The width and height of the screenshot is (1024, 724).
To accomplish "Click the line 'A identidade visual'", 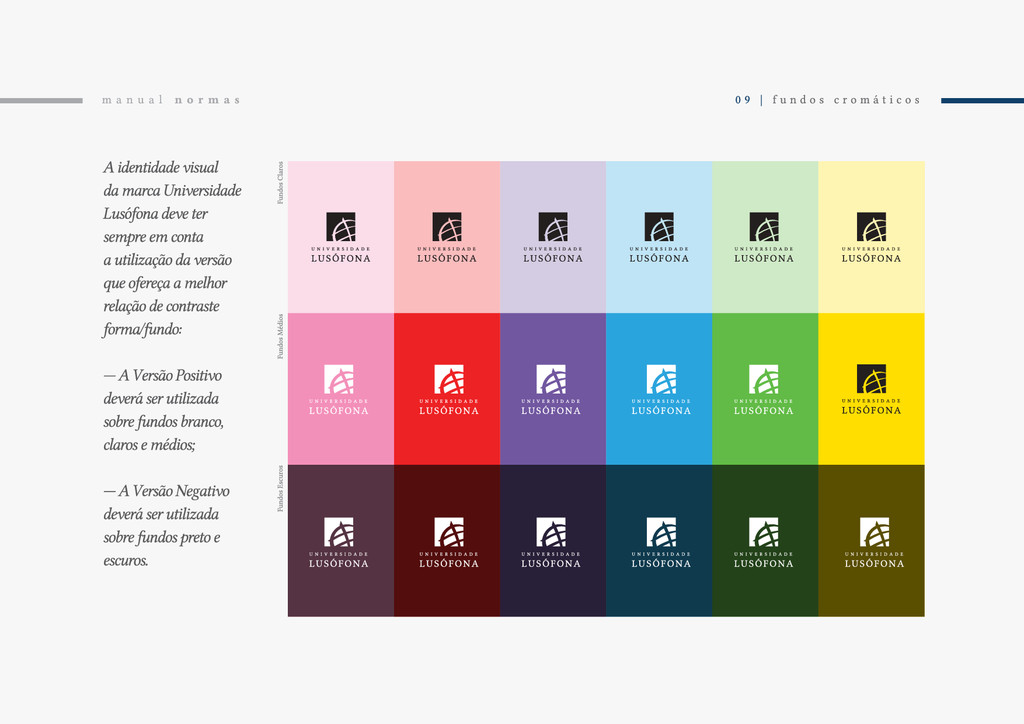I will (161, 168).
